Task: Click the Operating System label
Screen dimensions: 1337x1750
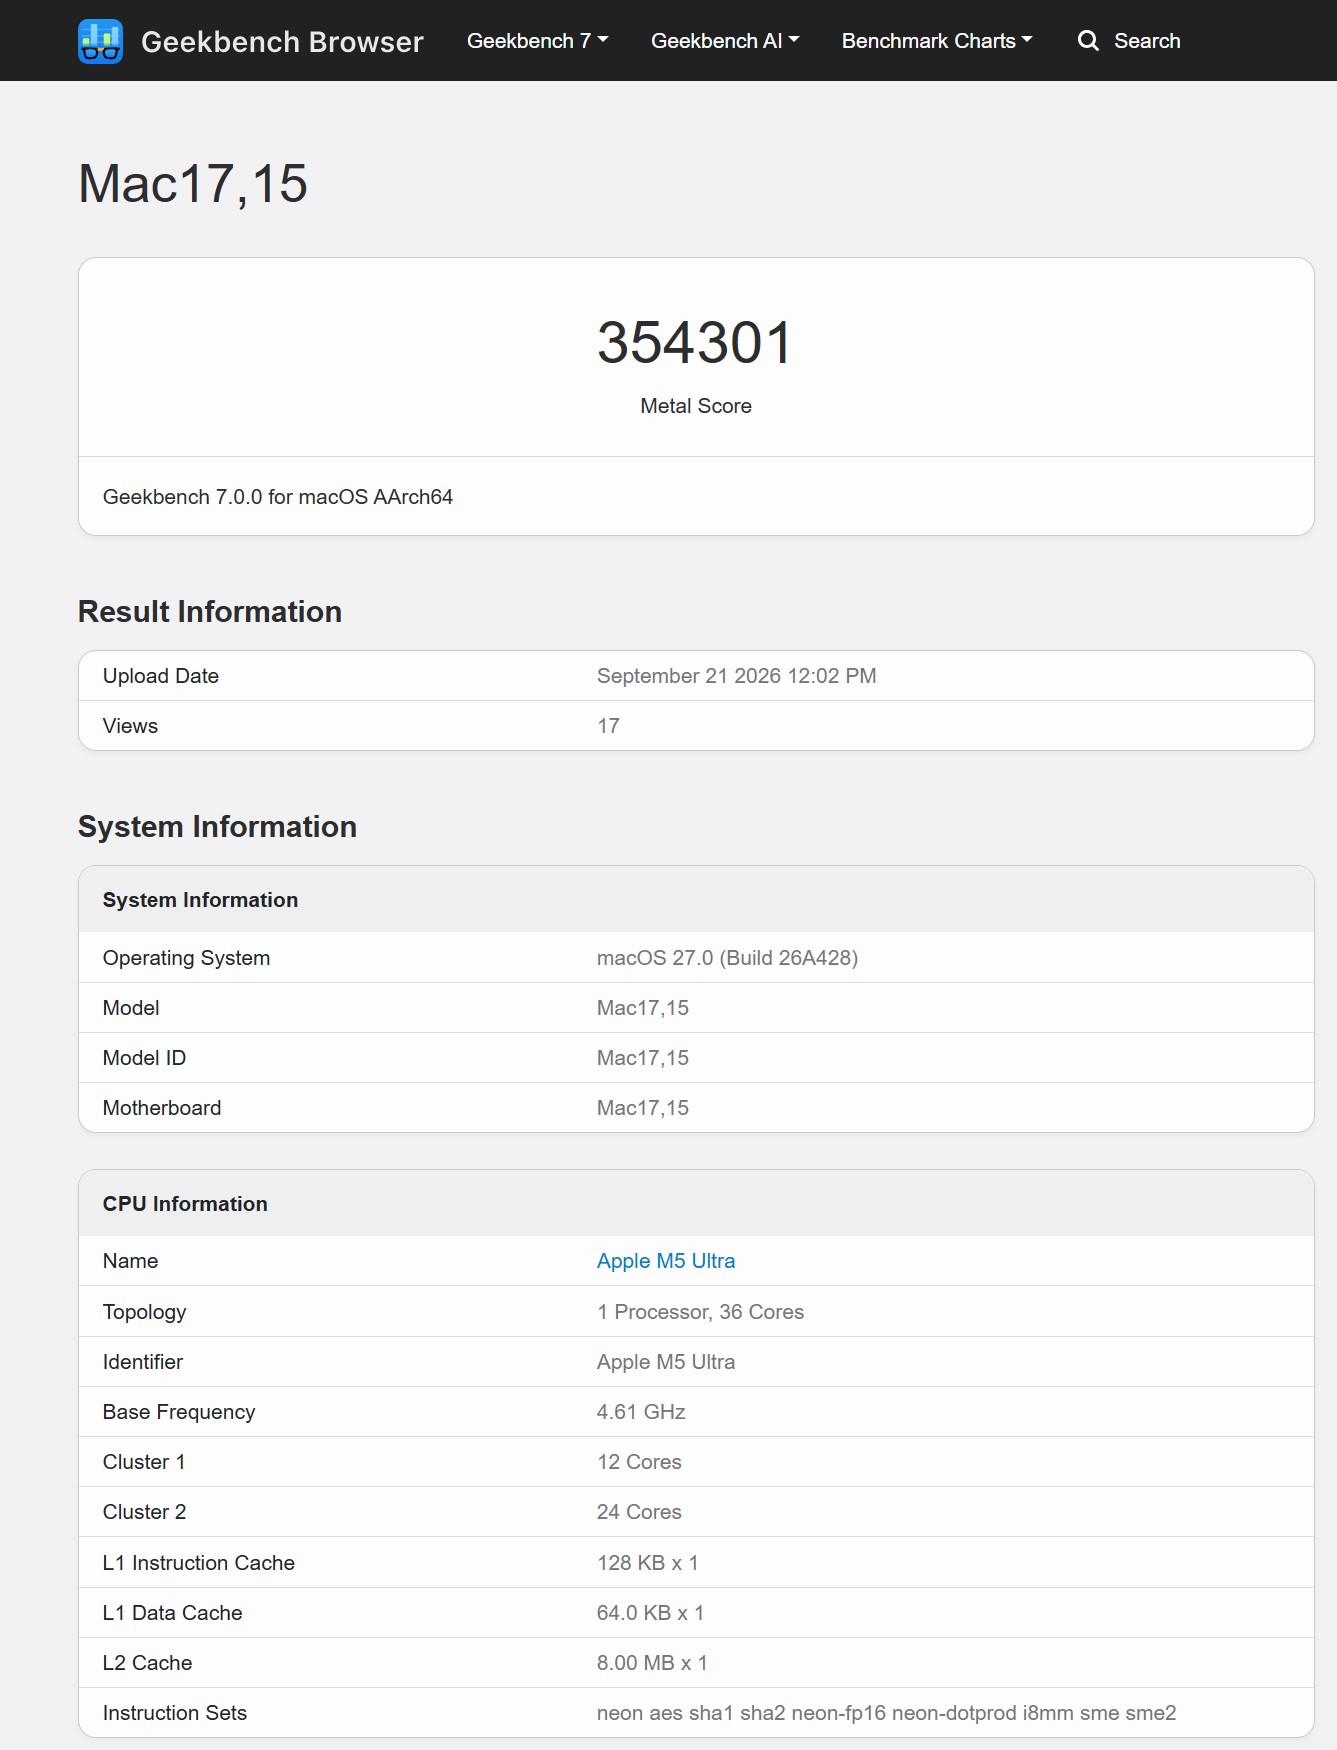Action: pos(186,958)
